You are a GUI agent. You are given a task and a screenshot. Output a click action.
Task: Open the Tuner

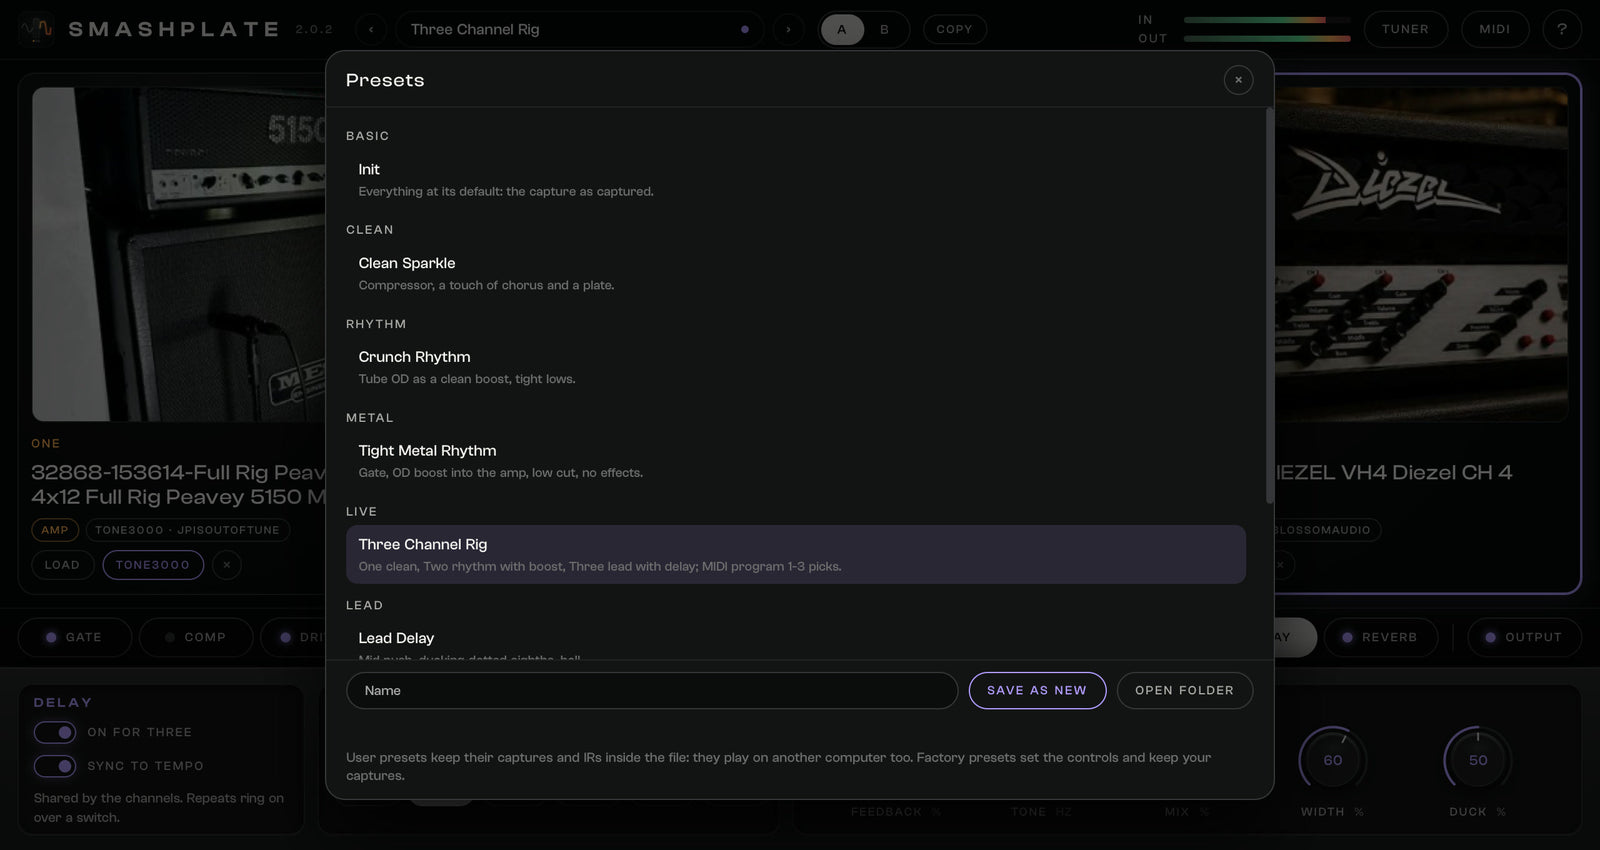(x=1405, y=29)
